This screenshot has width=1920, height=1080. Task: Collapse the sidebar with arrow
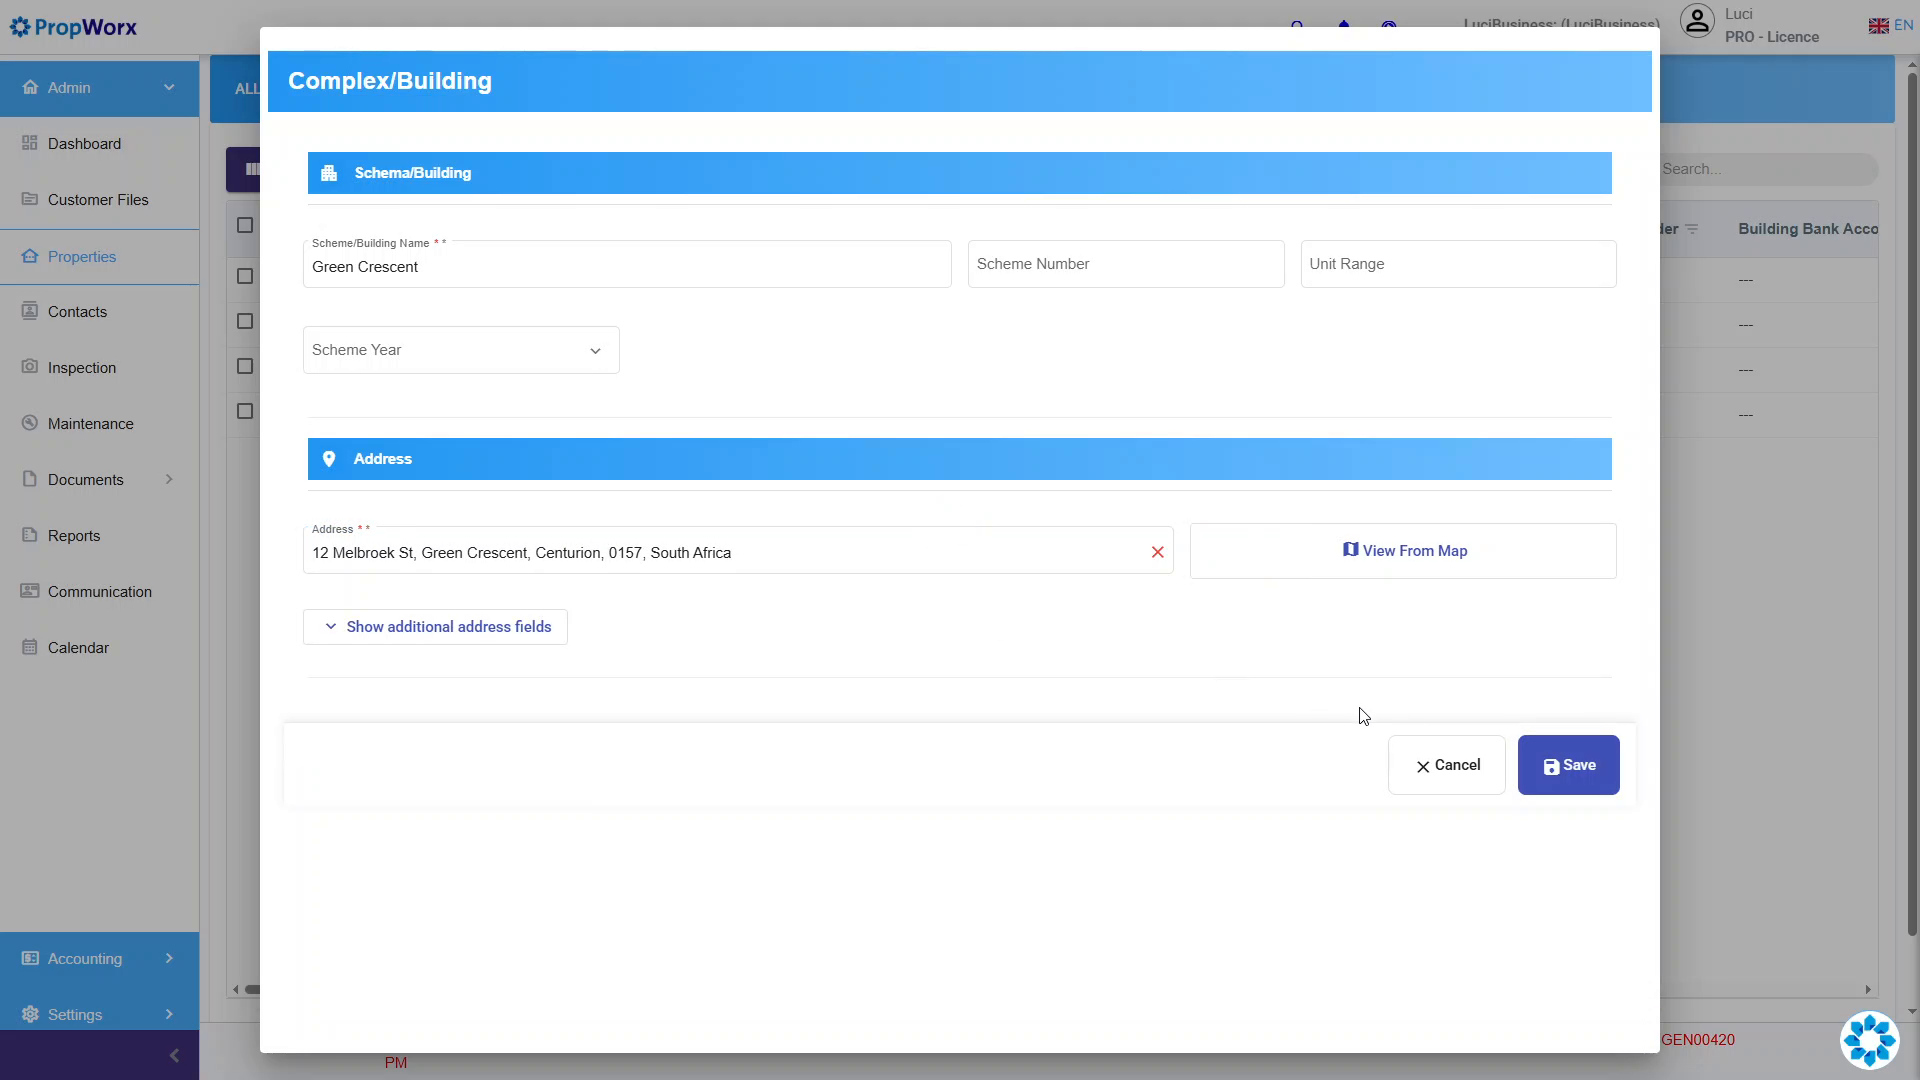click(x=174, y=1055)
